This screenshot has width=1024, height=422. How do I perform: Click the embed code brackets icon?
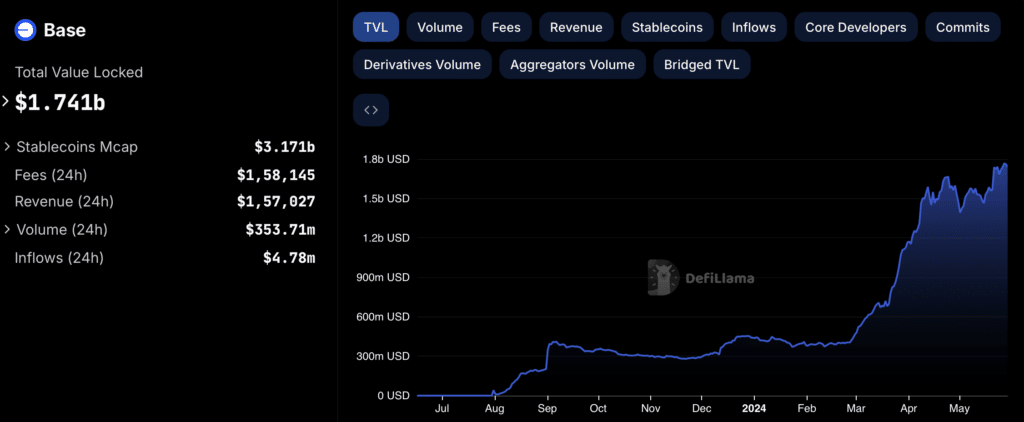(x=371, y=110)
